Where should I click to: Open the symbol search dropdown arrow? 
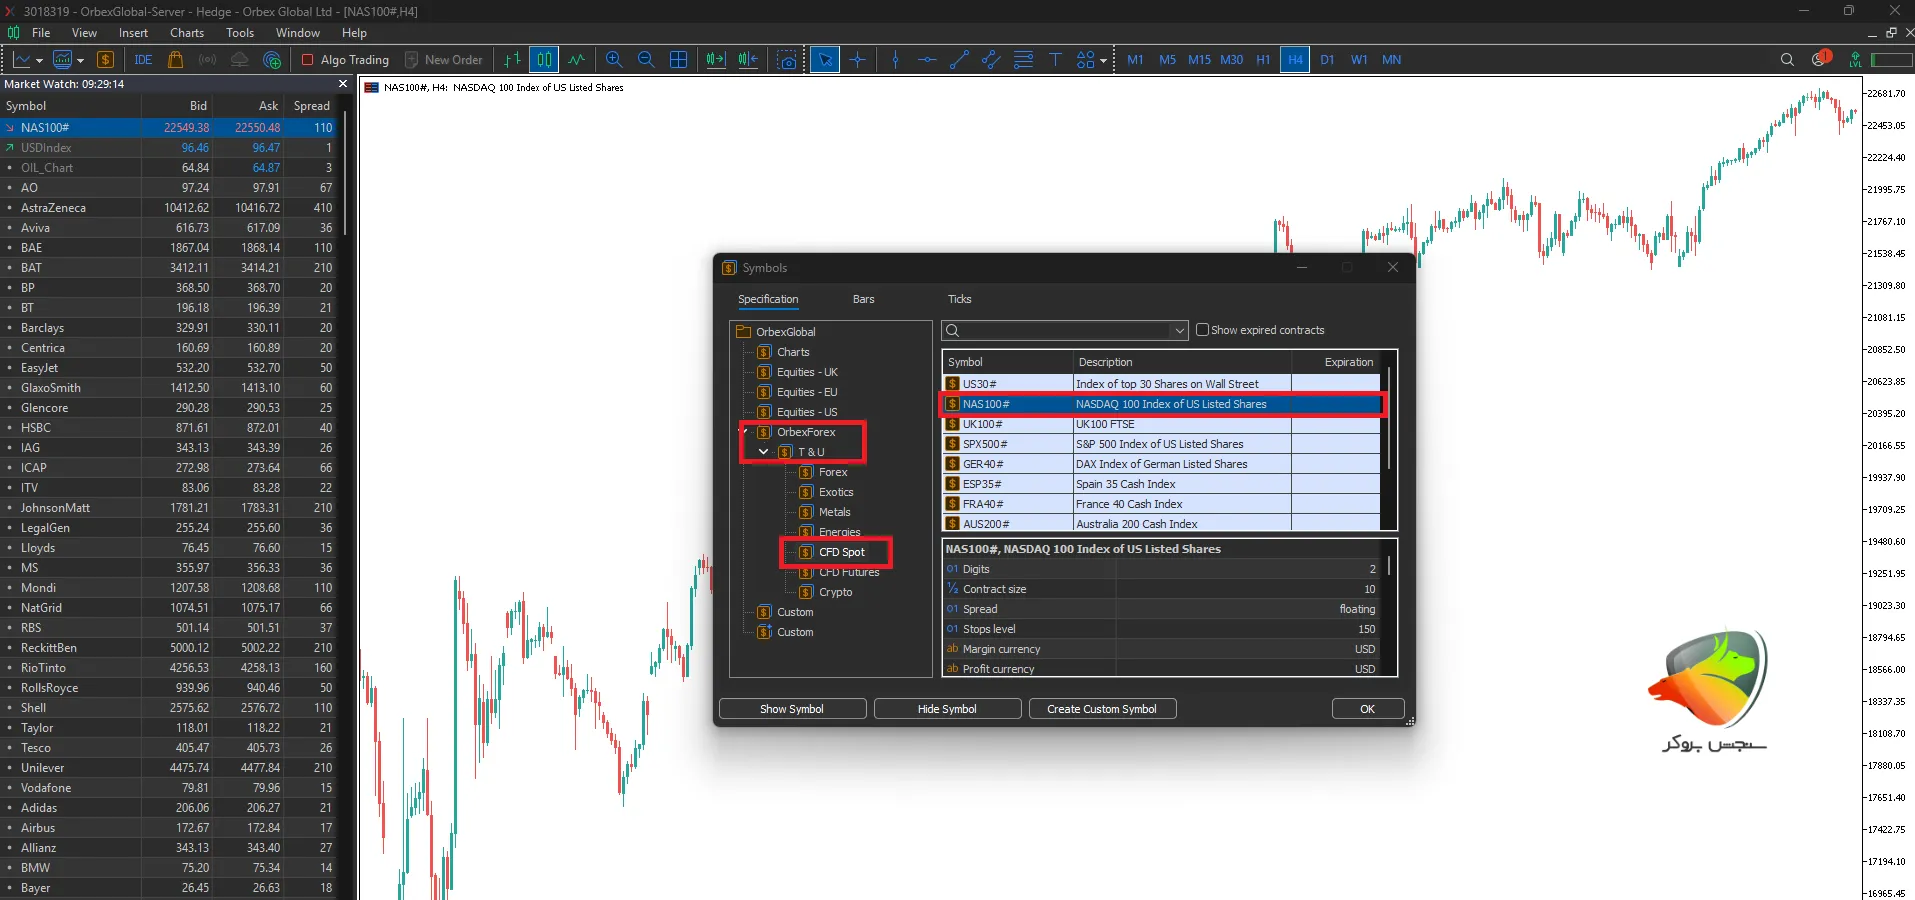pyautogui.click(x=1179, y=331)
